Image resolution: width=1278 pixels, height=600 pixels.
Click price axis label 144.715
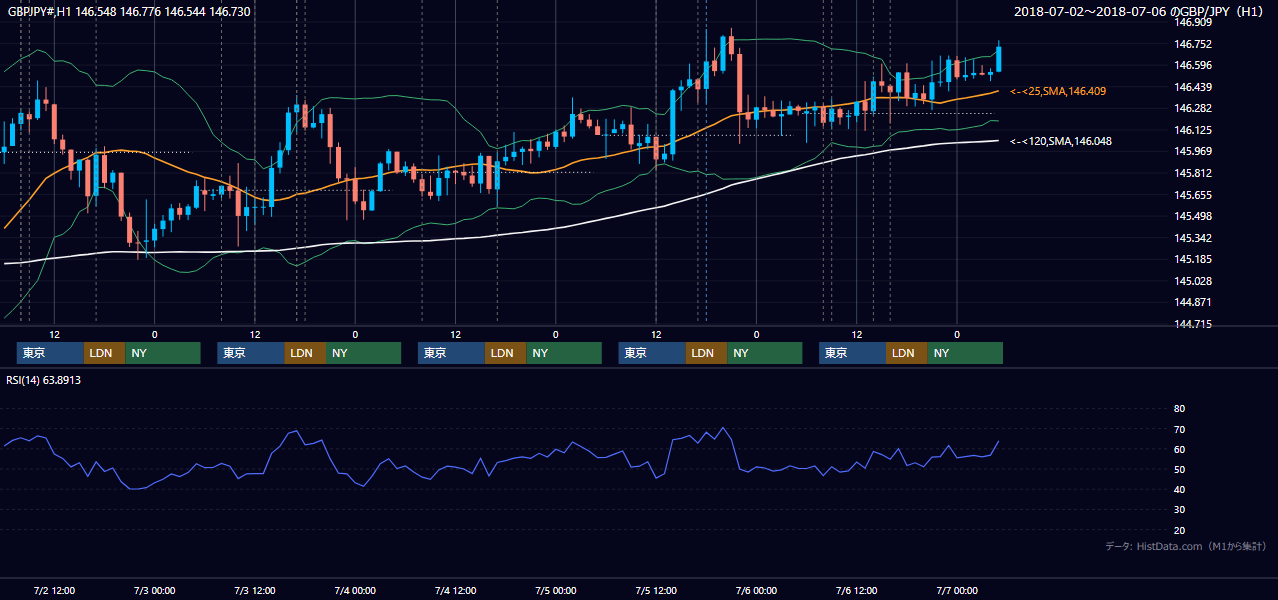pos(1194,324)
